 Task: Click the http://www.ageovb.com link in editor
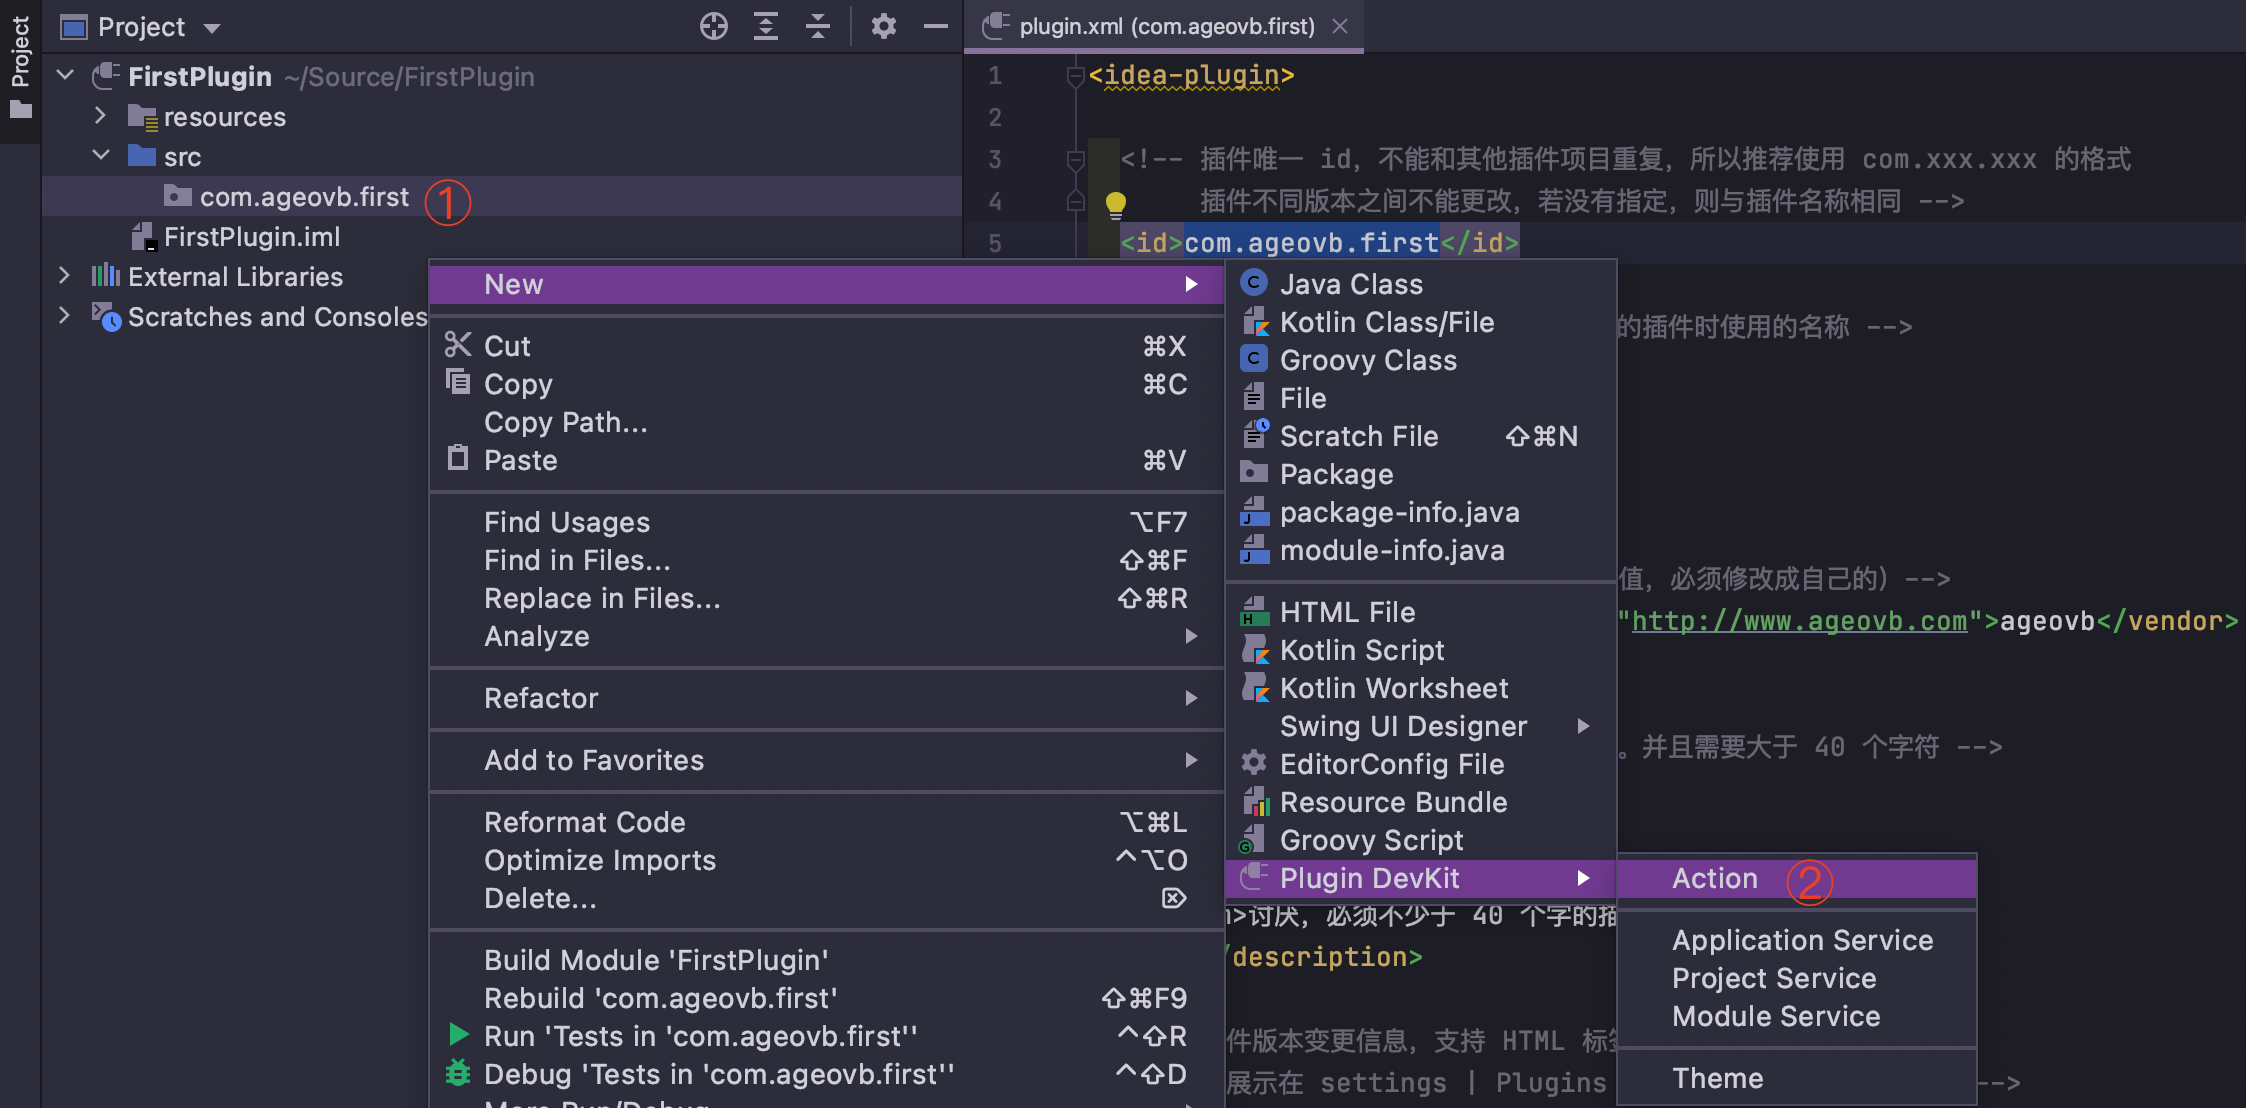(x=1799, y=621)
